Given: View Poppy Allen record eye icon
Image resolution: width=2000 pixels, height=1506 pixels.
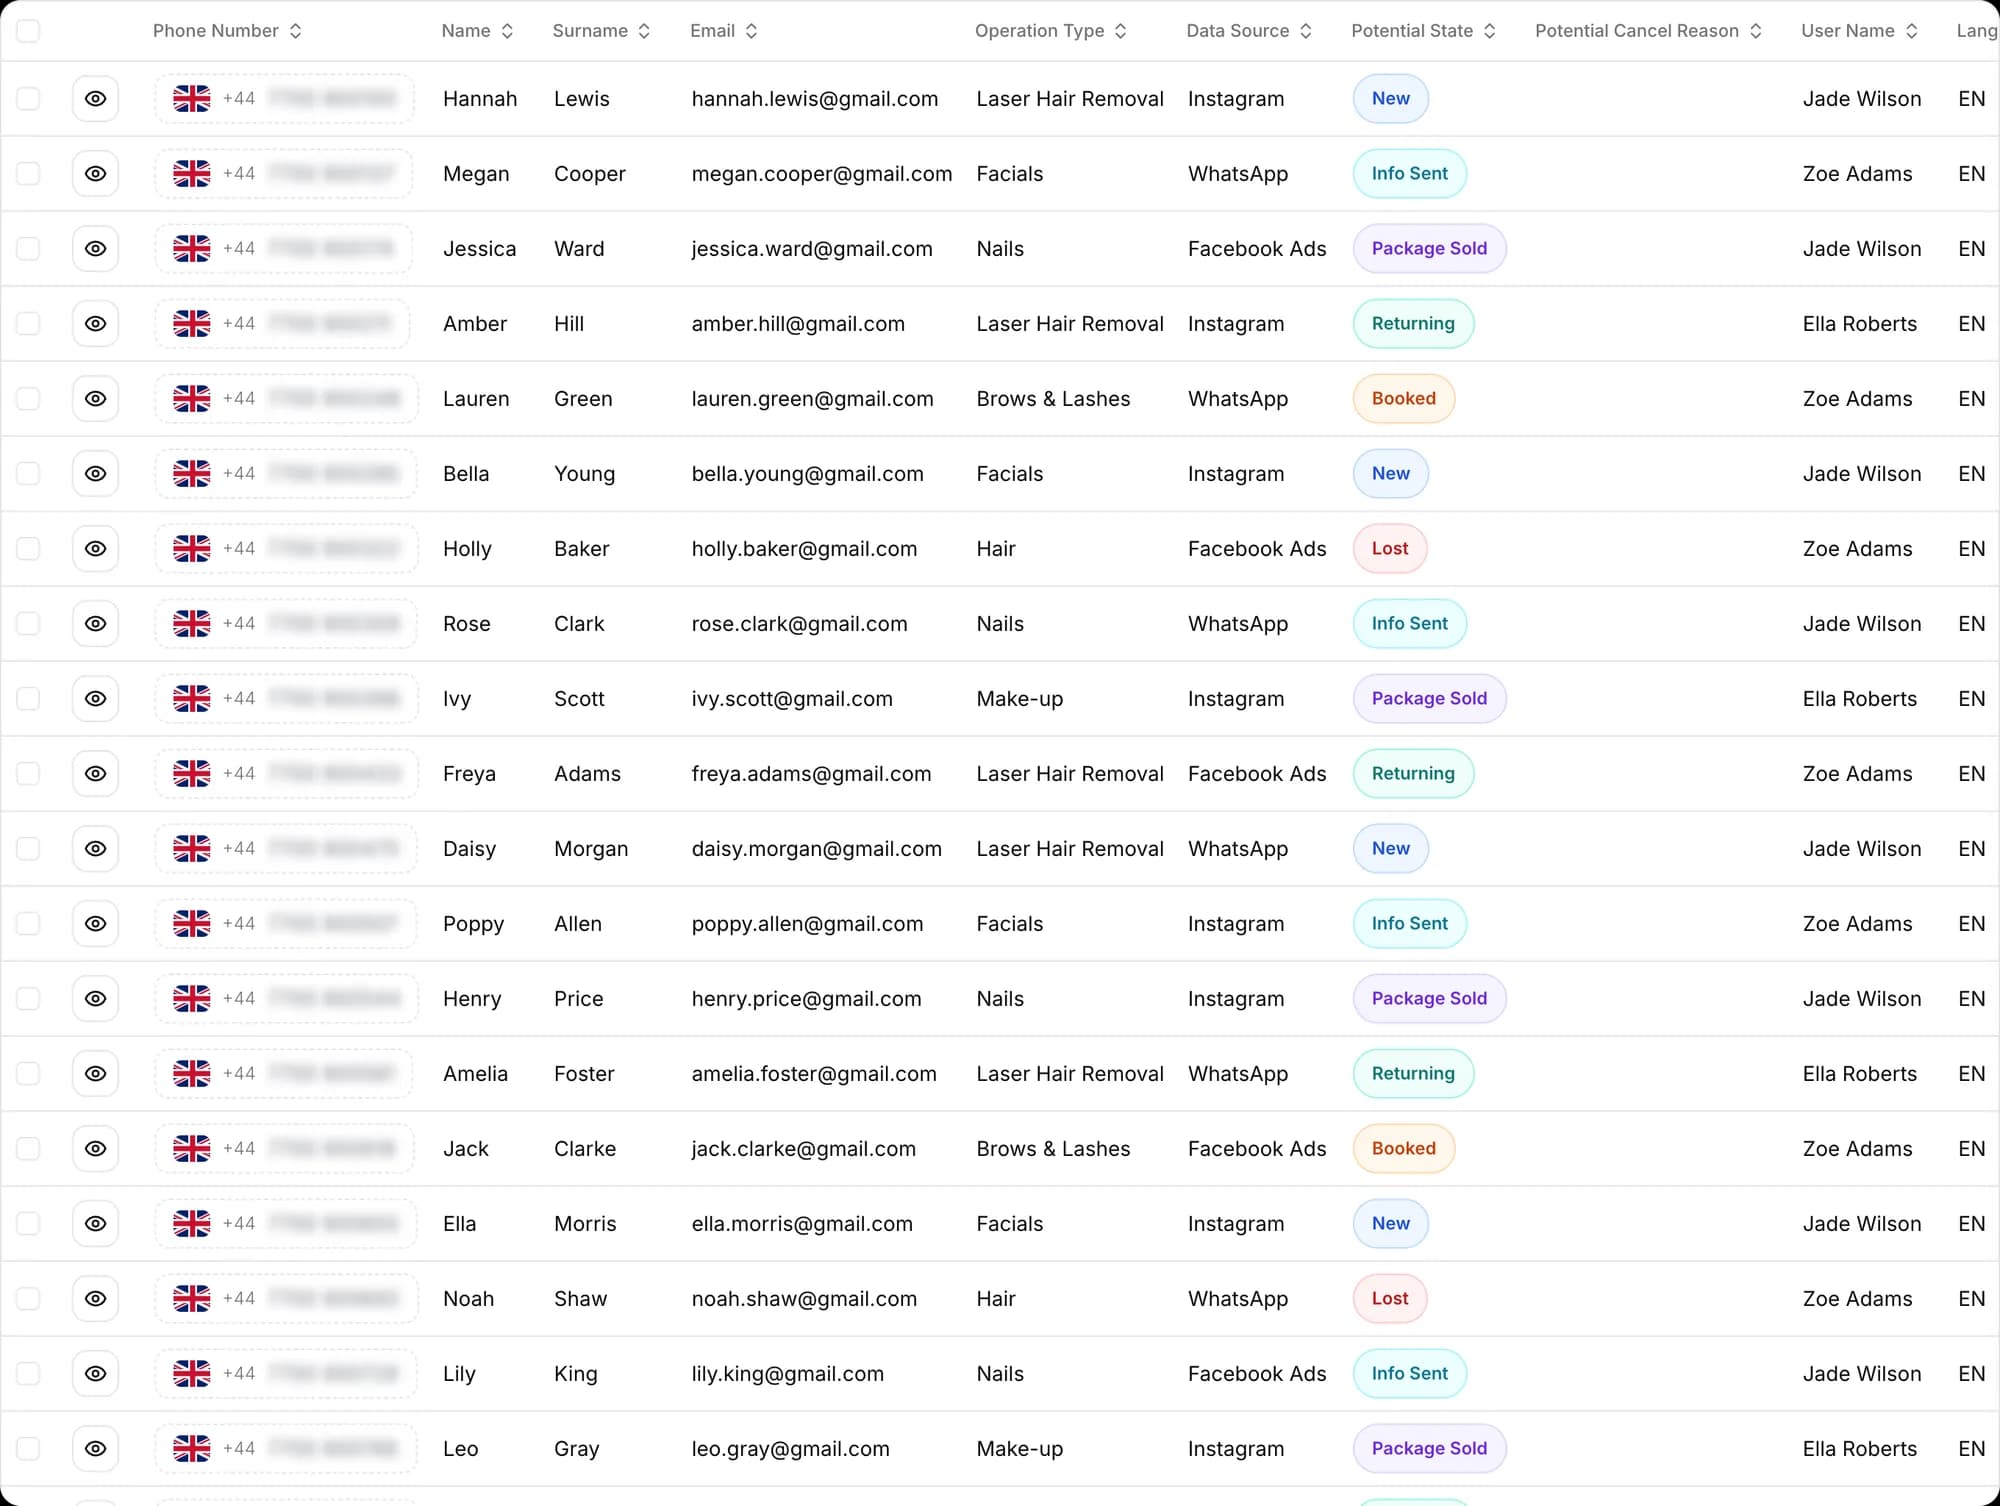Looking at the screenshot, I should 95,924.
